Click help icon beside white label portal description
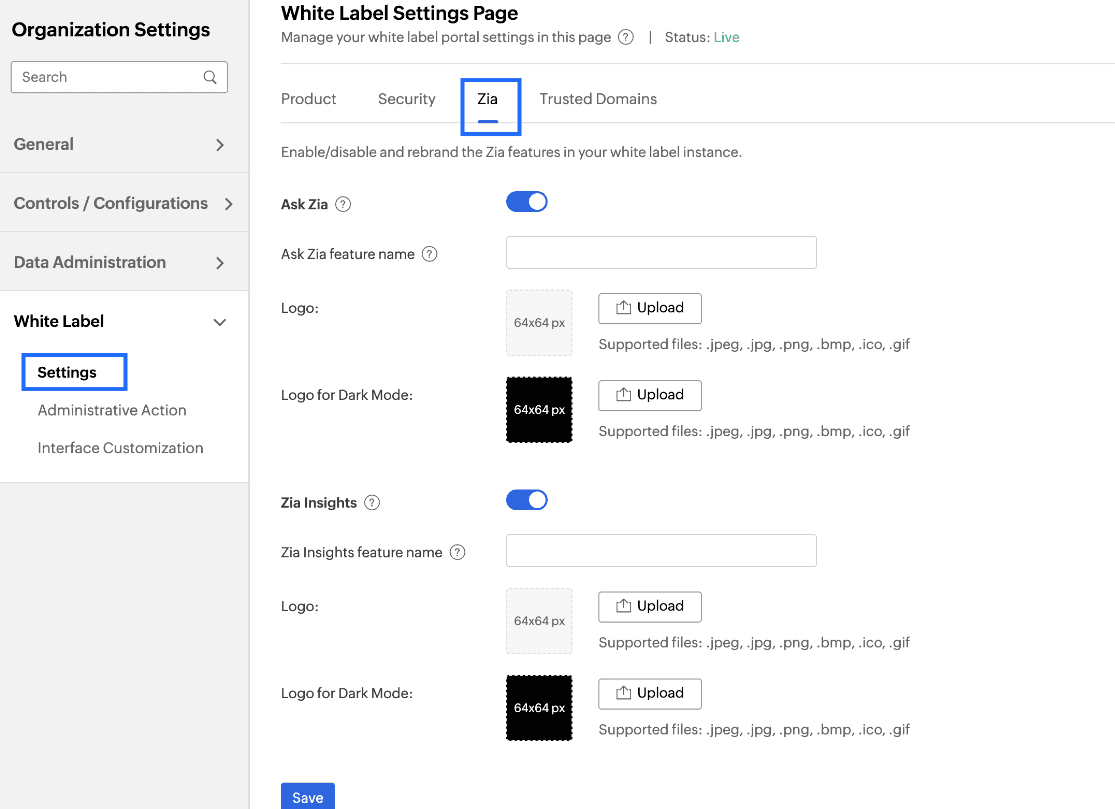The width and height of the screenshot is (1115, 809). click(x=626, y=37)
